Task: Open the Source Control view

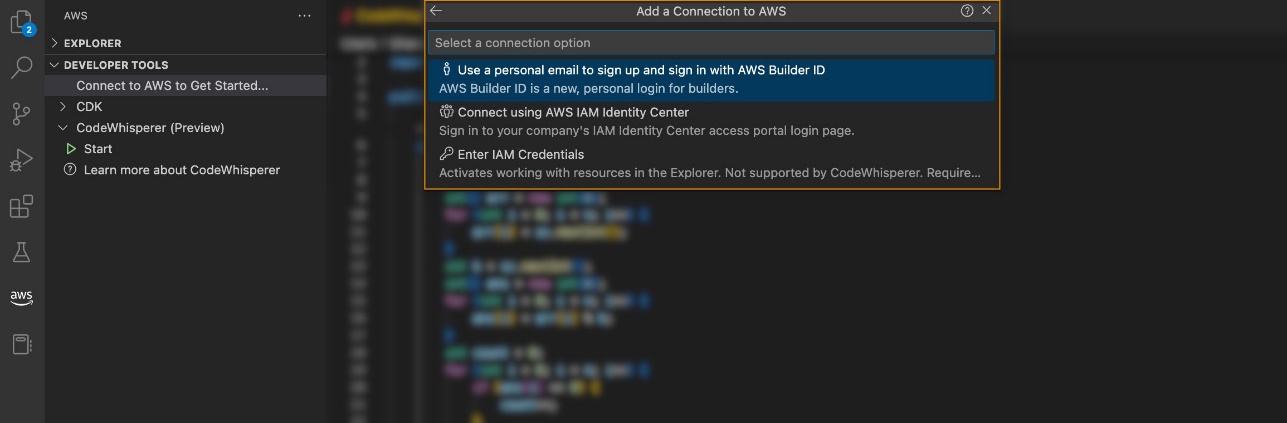Action: [x=21, y=115]
